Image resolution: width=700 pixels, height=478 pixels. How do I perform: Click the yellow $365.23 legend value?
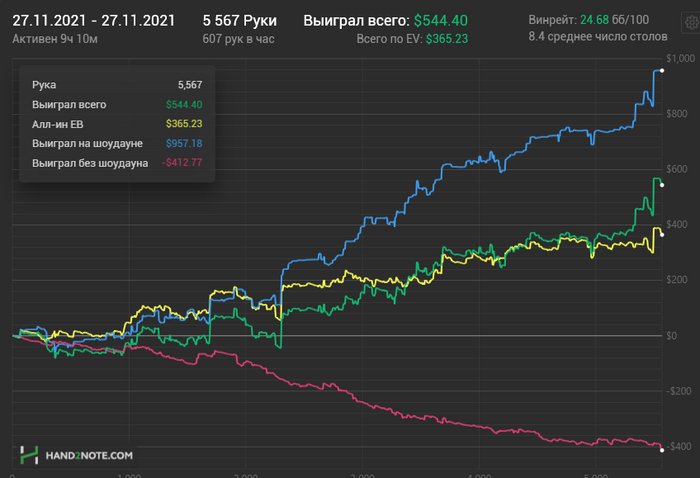point(184,124)
